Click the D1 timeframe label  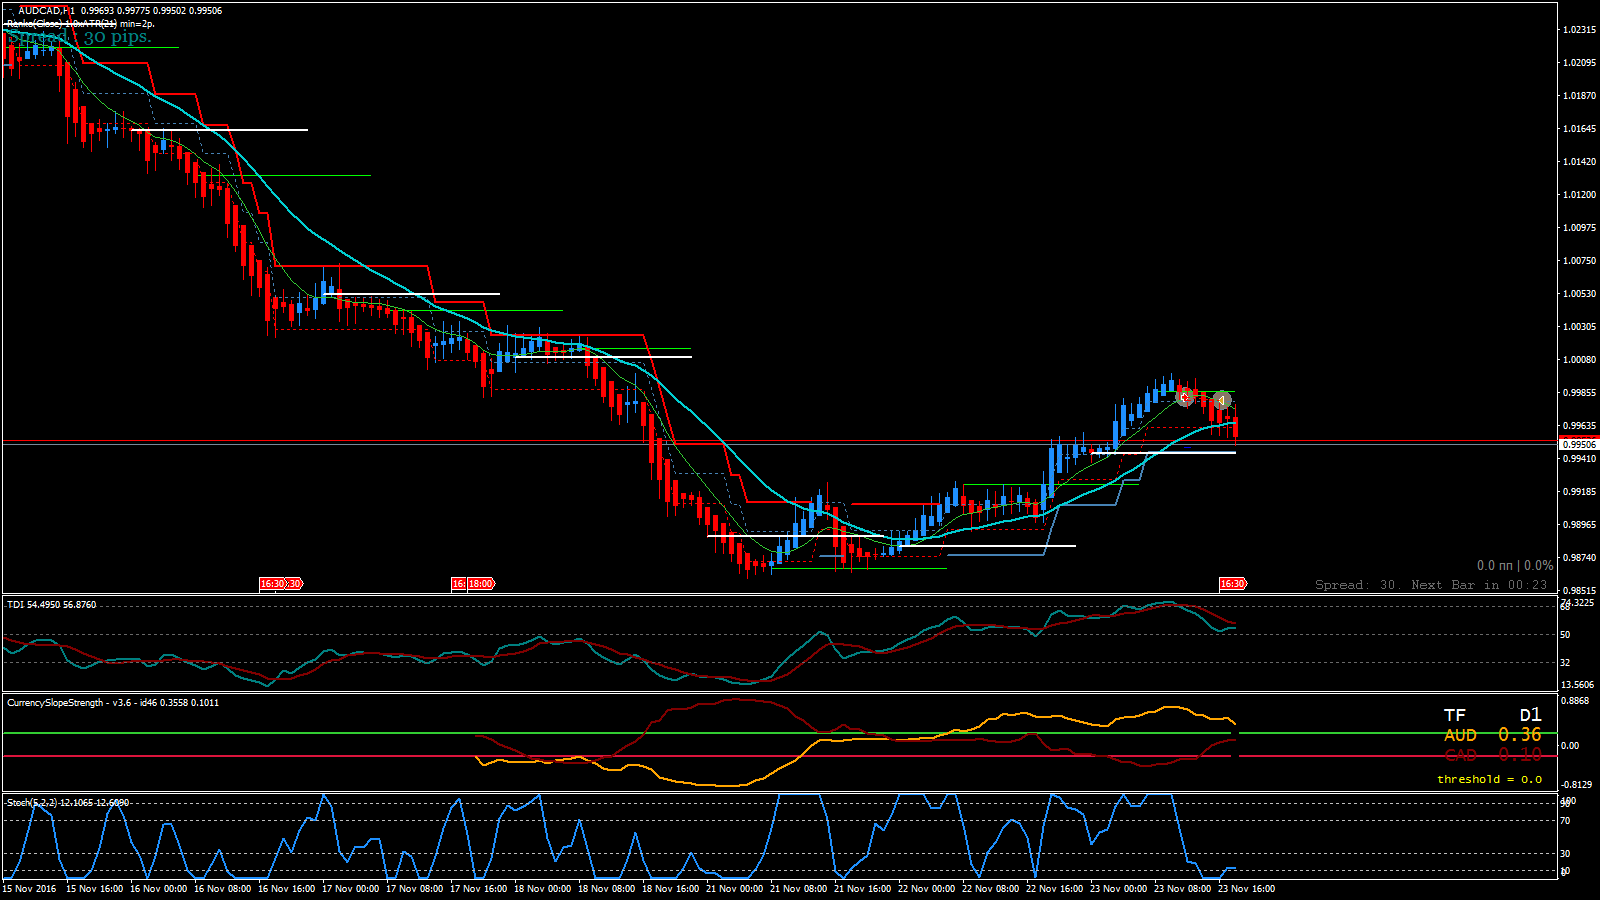coord(1530,715)
